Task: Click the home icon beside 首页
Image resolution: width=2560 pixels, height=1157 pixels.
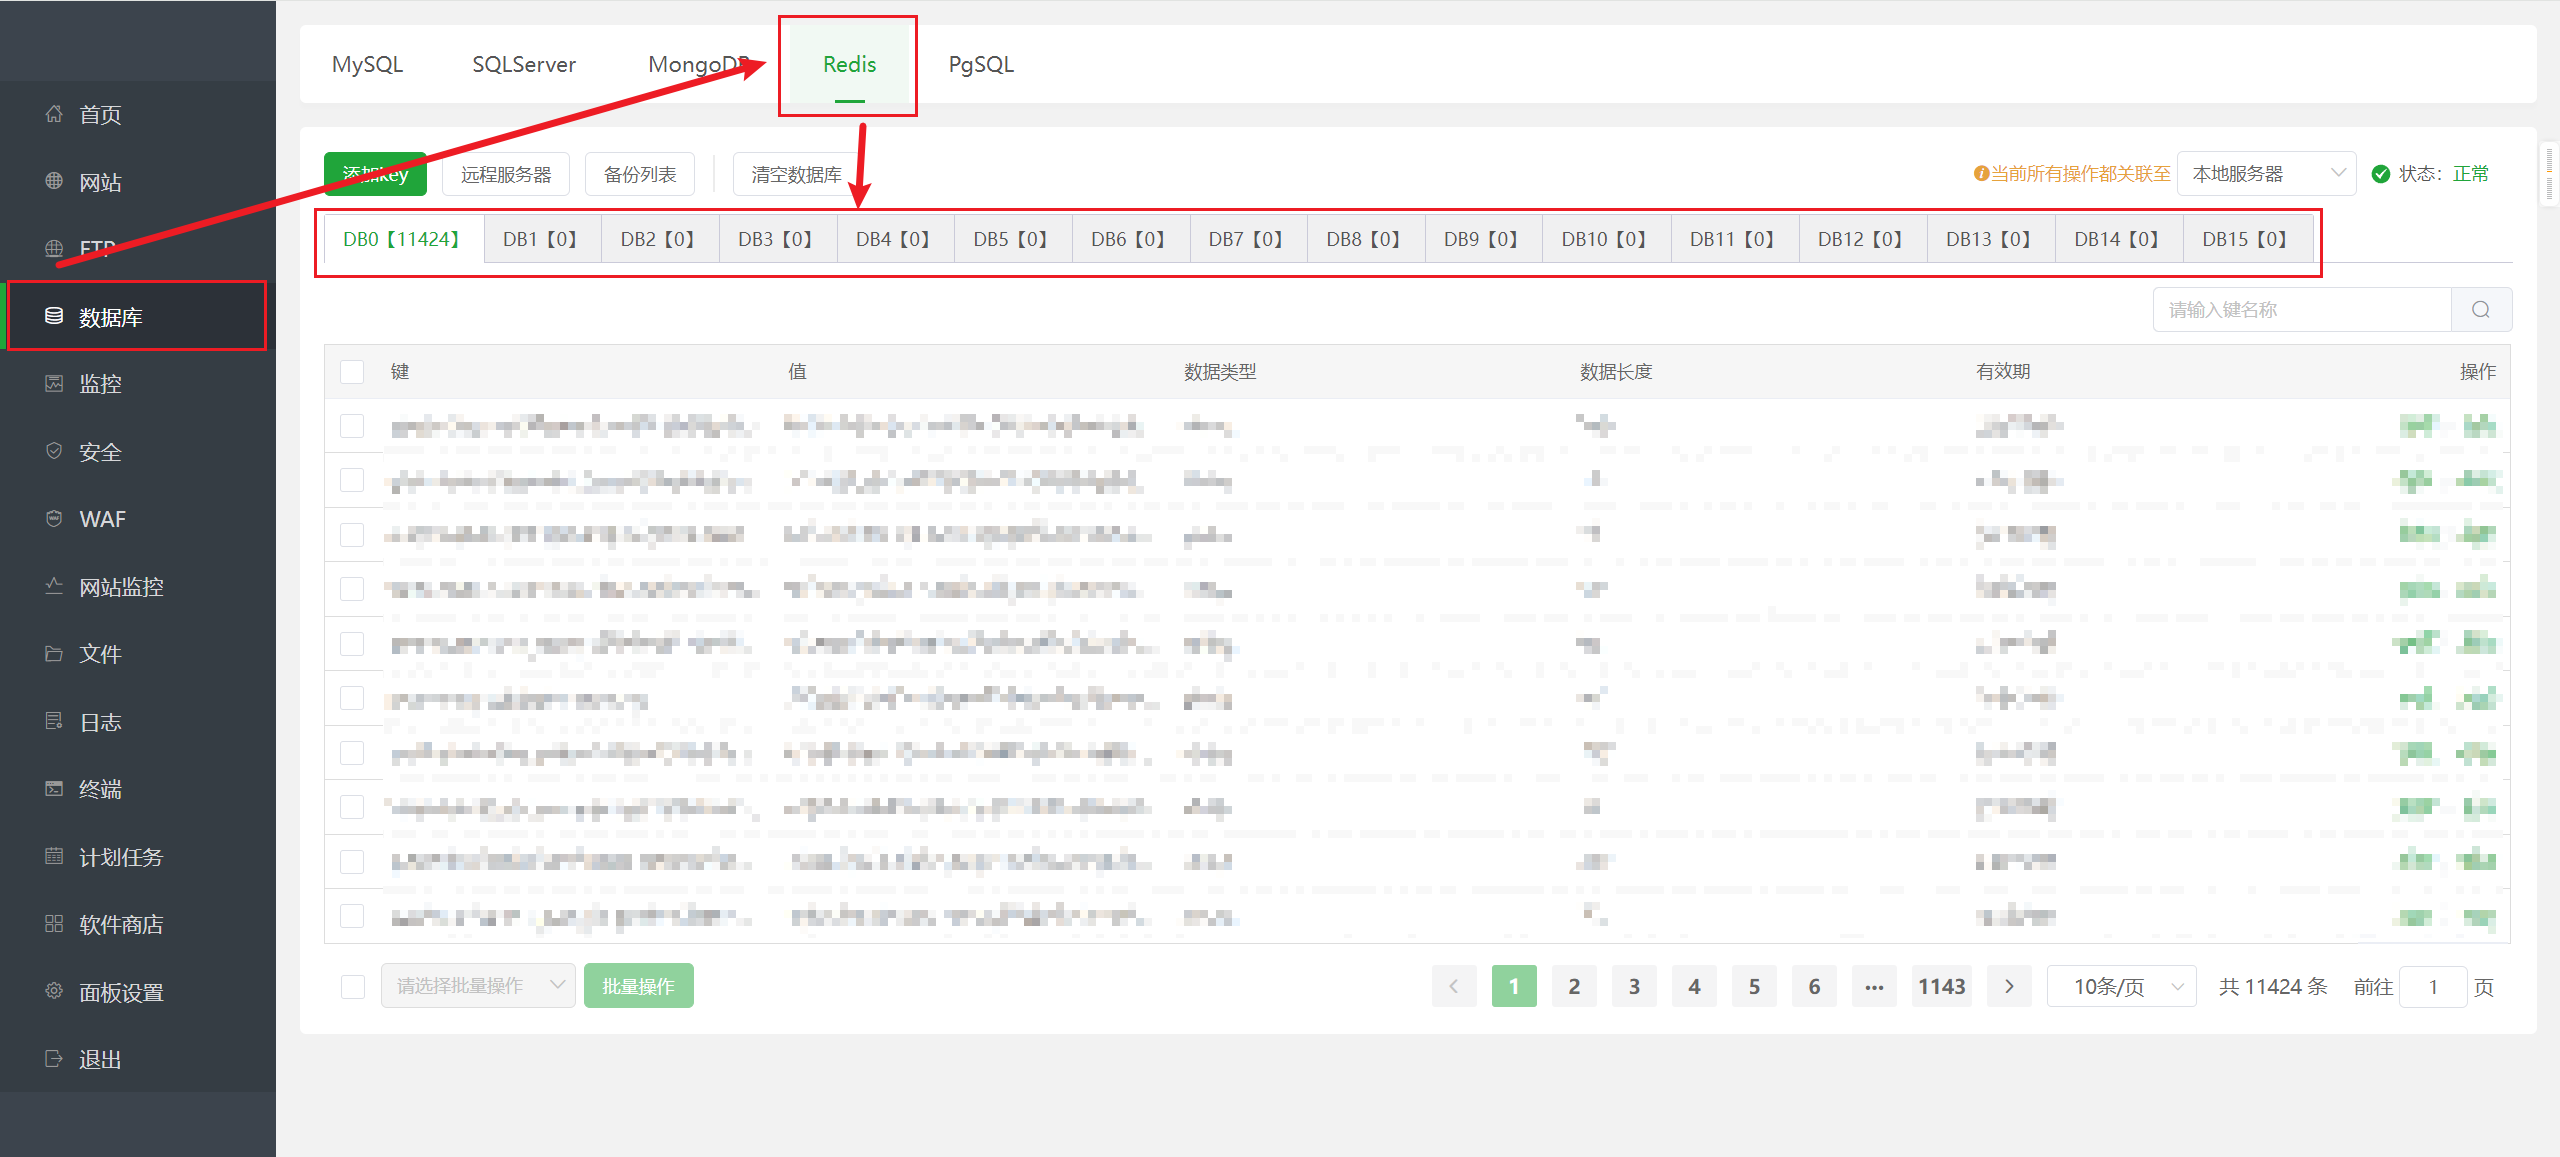Action: [x=54, y=114]
